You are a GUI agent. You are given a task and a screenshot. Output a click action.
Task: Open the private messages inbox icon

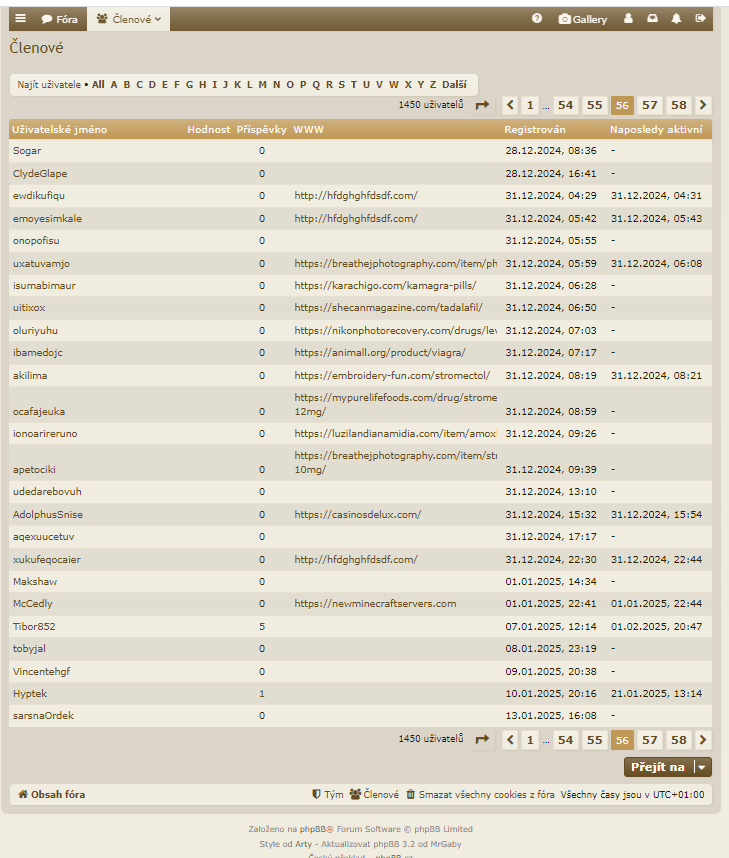pyautogui.click(x=652, y=19)
